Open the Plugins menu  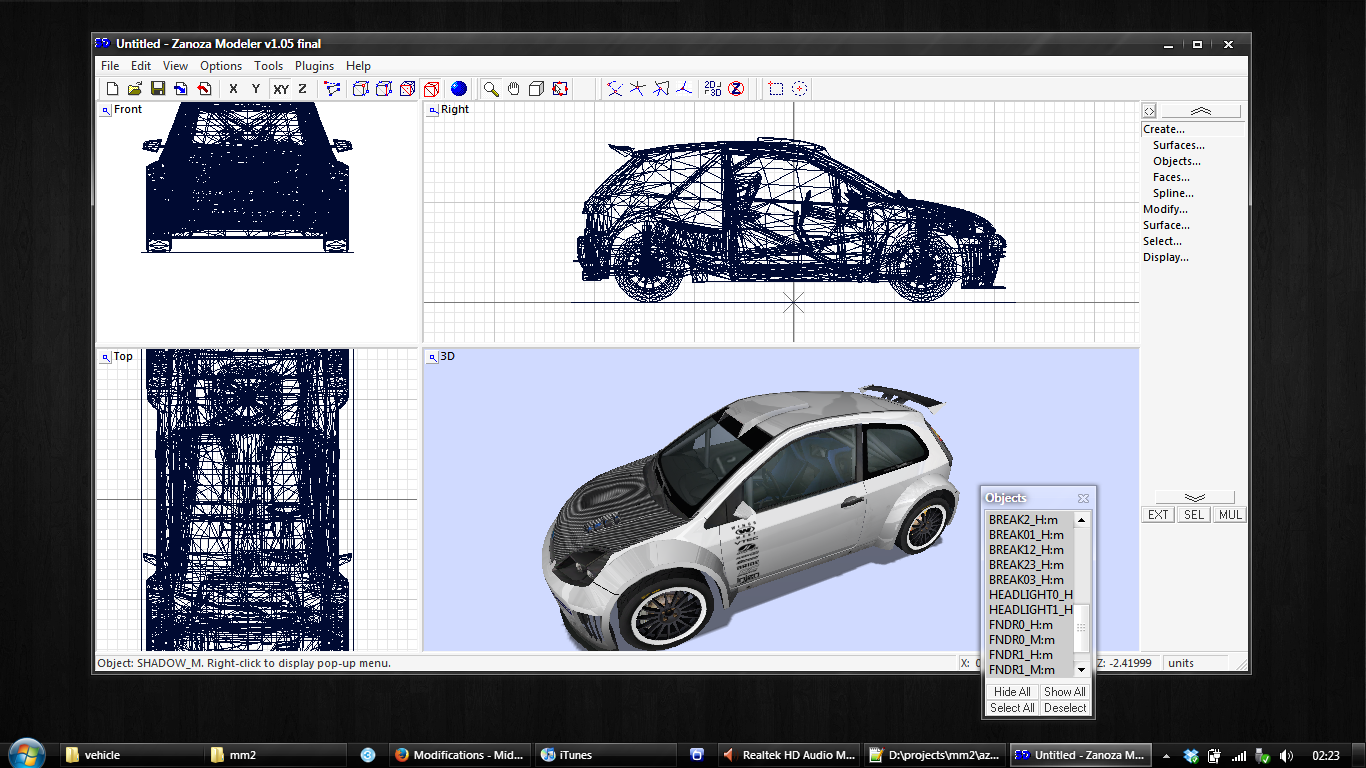coord(315,66)
